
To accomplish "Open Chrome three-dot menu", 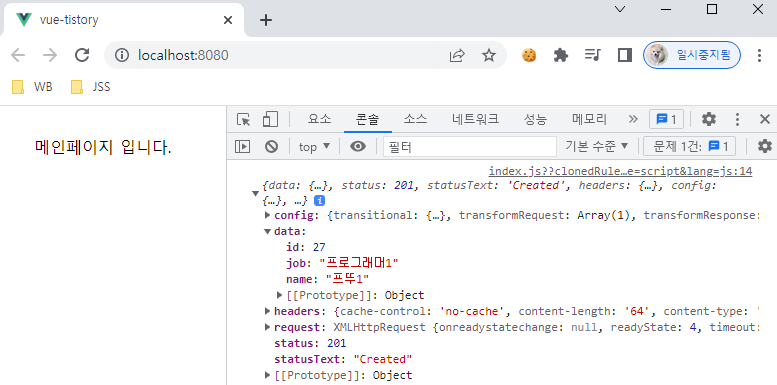I will tap(759, 55).
